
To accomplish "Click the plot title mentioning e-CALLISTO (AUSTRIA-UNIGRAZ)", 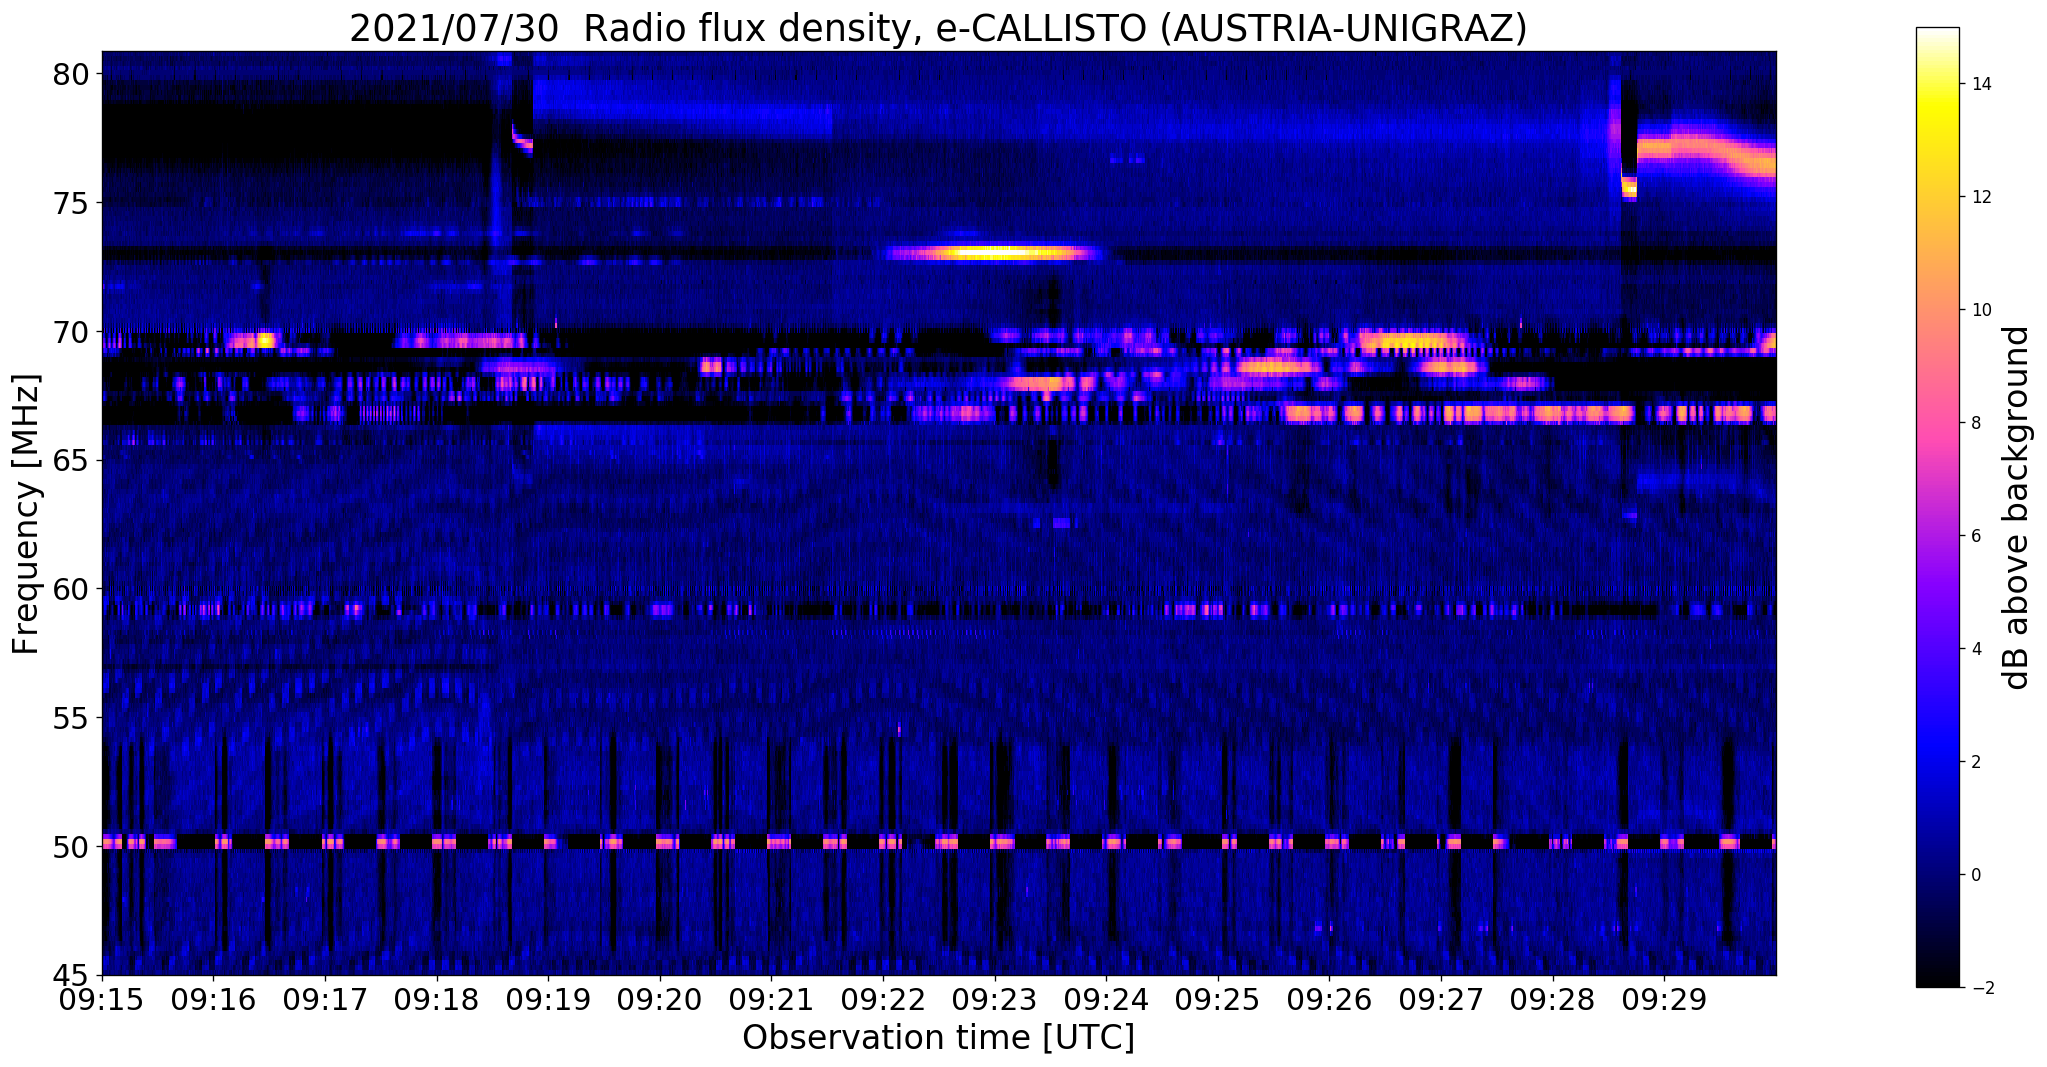I will (x=938, y=28).
